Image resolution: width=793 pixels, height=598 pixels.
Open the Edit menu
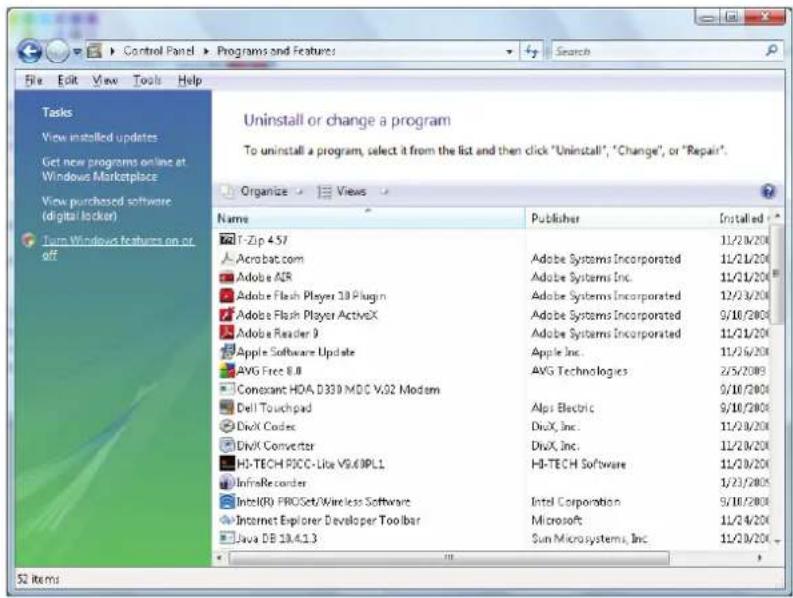(x=67, y=80)
